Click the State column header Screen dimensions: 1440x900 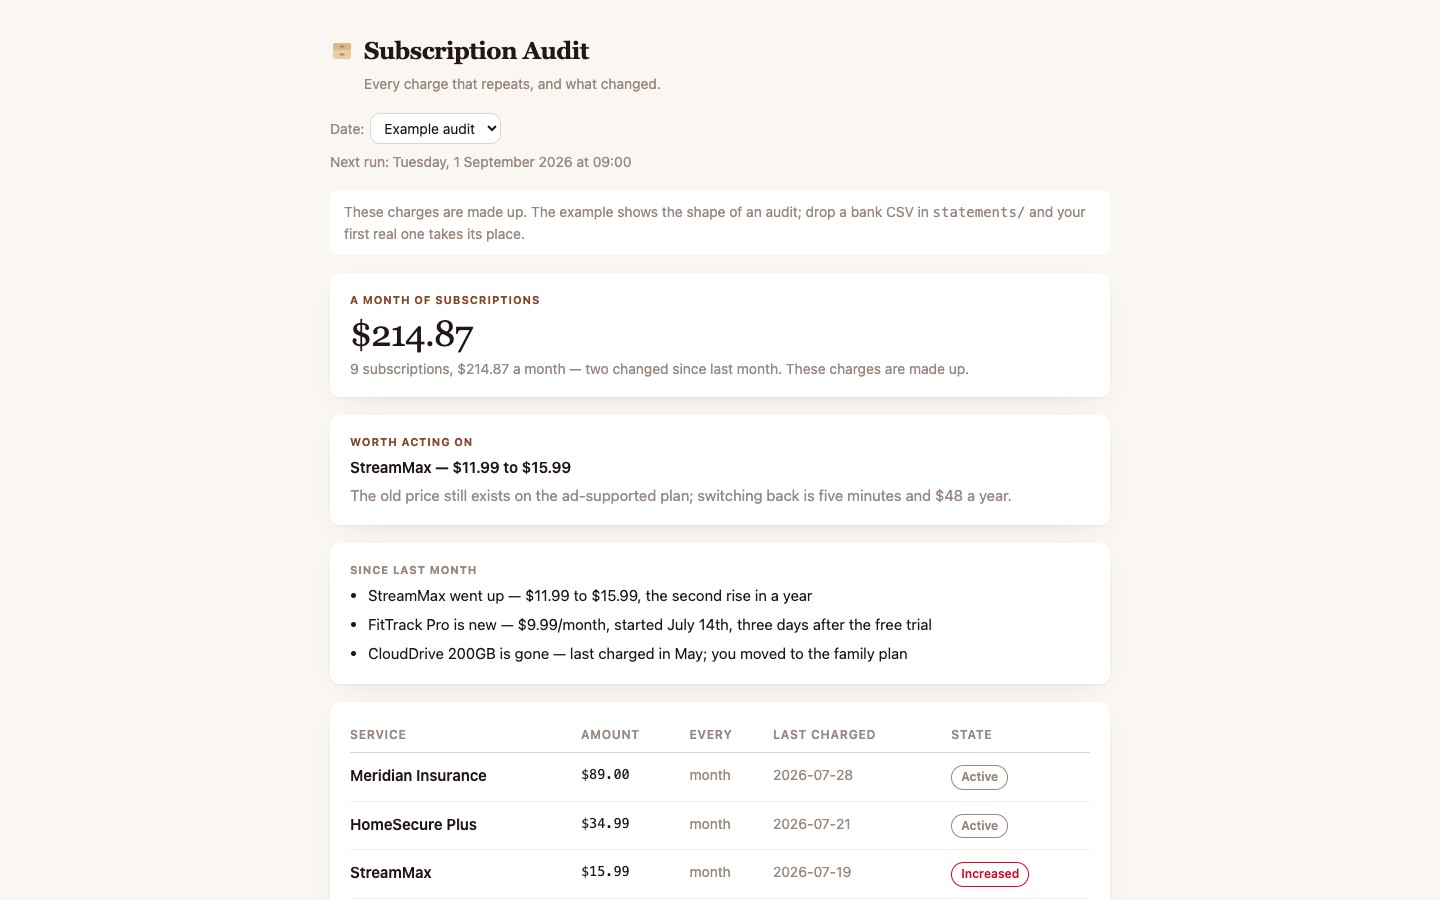pyautogui.click(x=971, y=735)
